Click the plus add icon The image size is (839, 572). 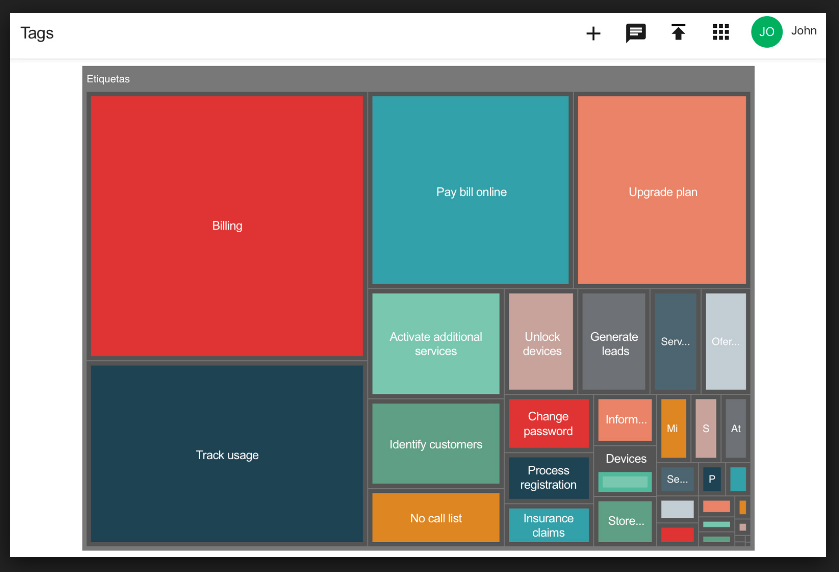point(593,33)
